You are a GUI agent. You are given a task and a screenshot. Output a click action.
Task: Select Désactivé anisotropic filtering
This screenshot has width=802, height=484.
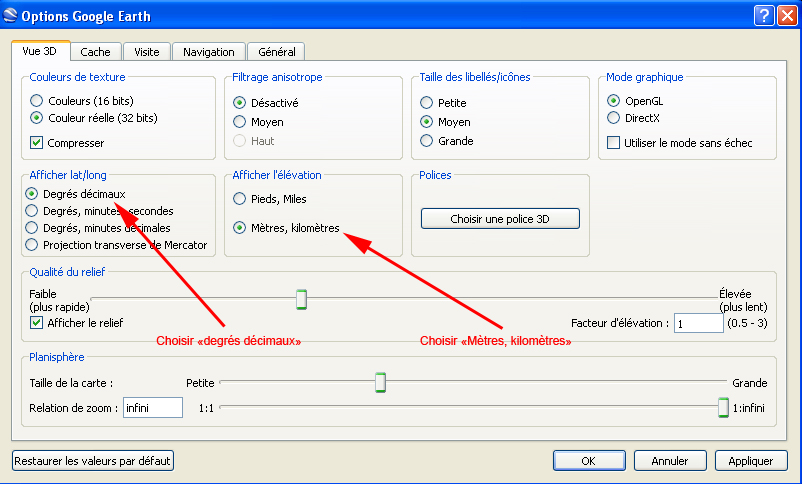239,103
